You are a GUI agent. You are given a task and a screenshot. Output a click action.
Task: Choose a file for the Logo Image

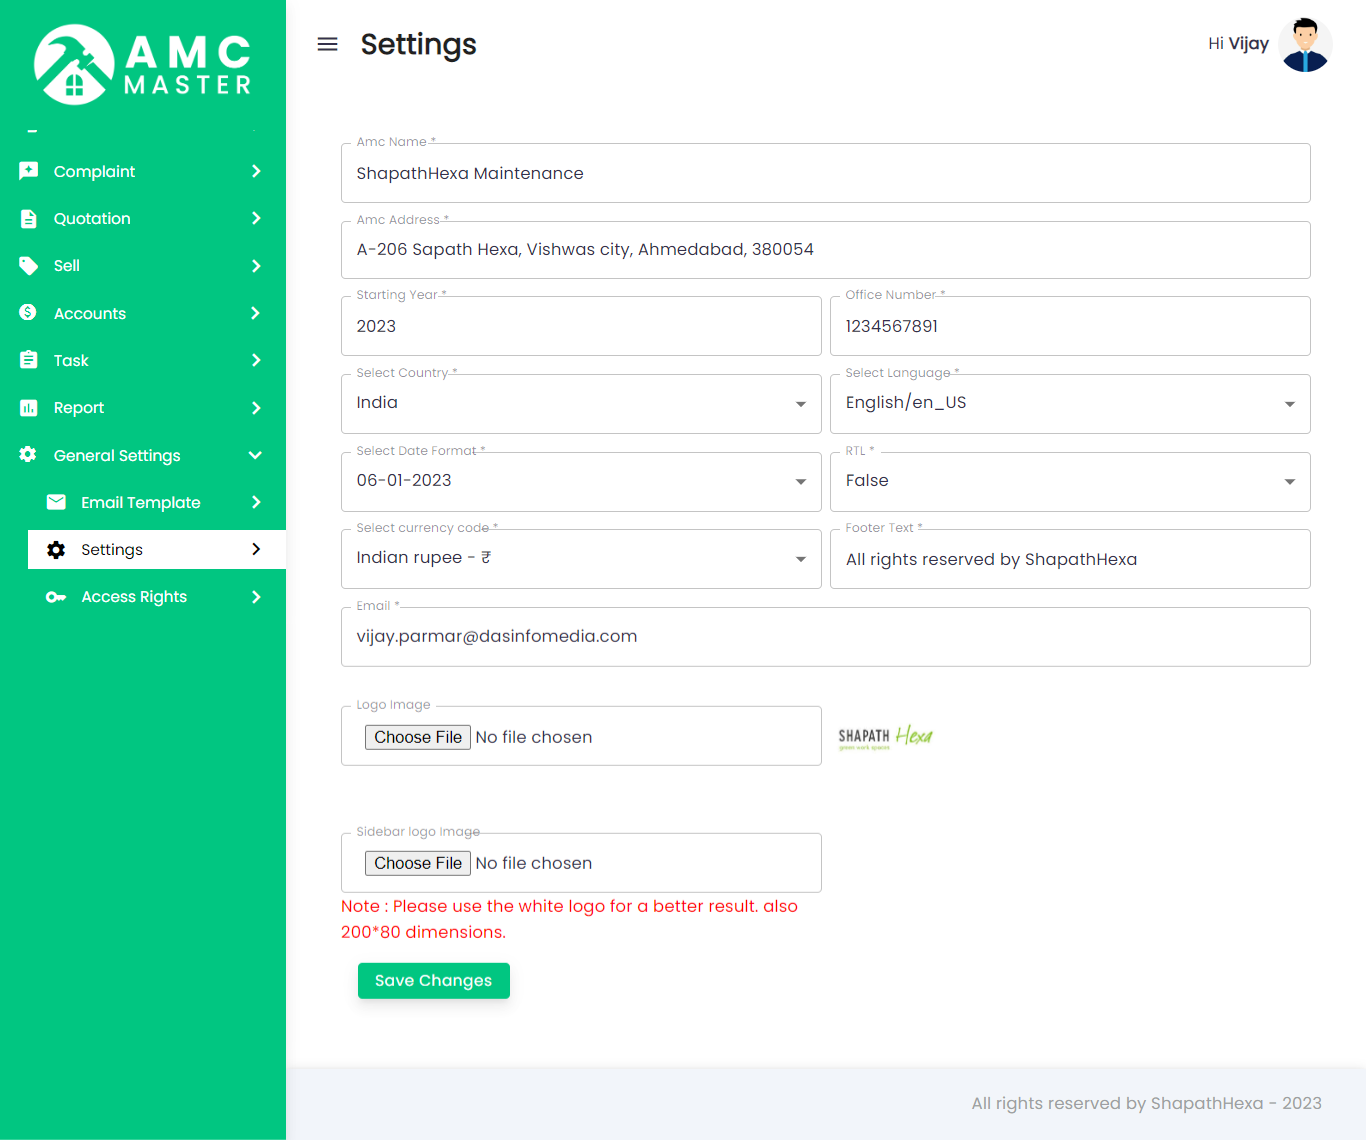[417, 737]
